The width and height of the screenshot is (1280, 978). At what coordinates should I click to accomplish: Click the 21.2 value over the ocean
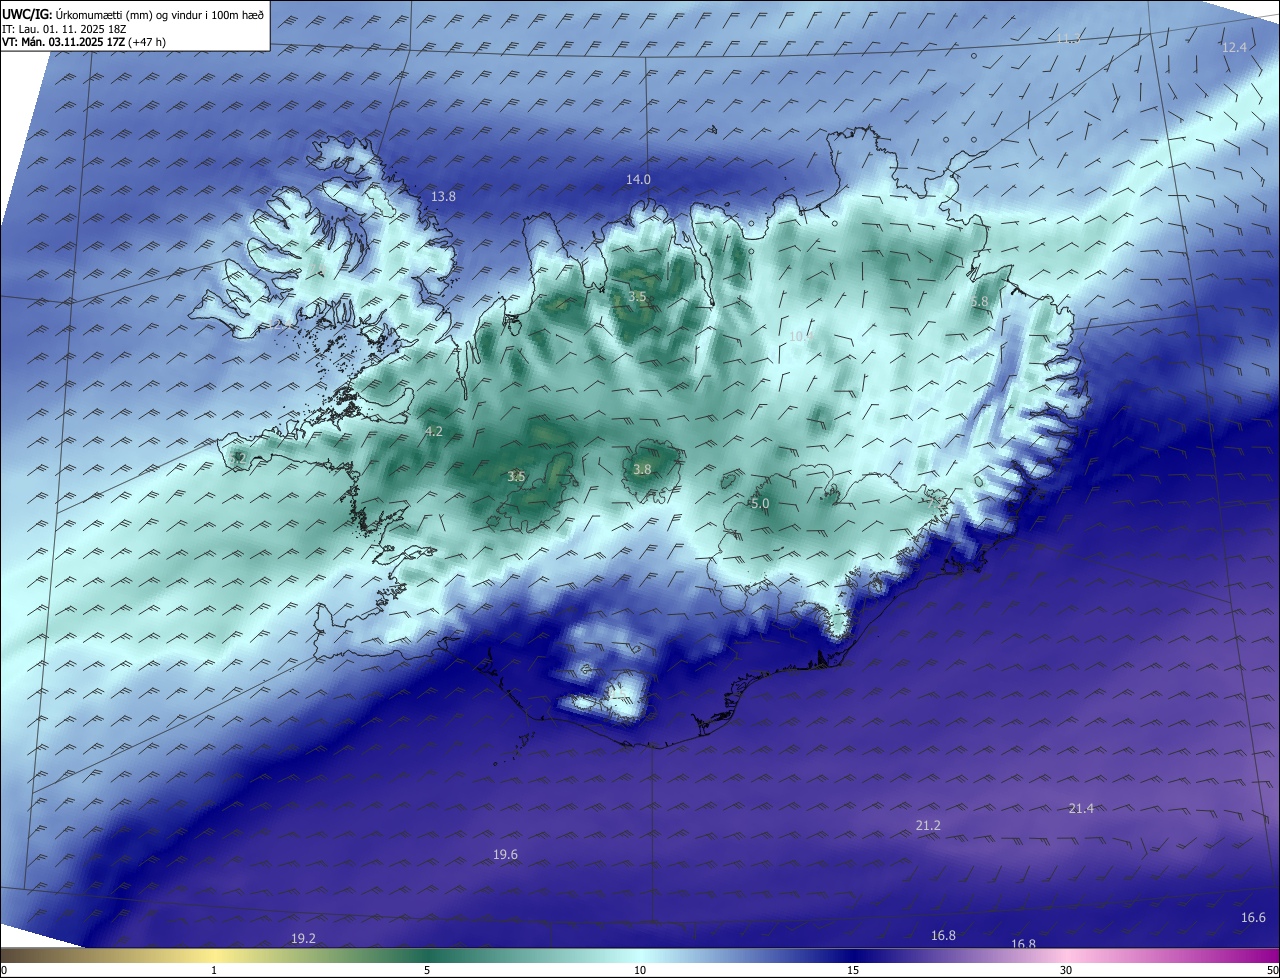tap(928, 826)
